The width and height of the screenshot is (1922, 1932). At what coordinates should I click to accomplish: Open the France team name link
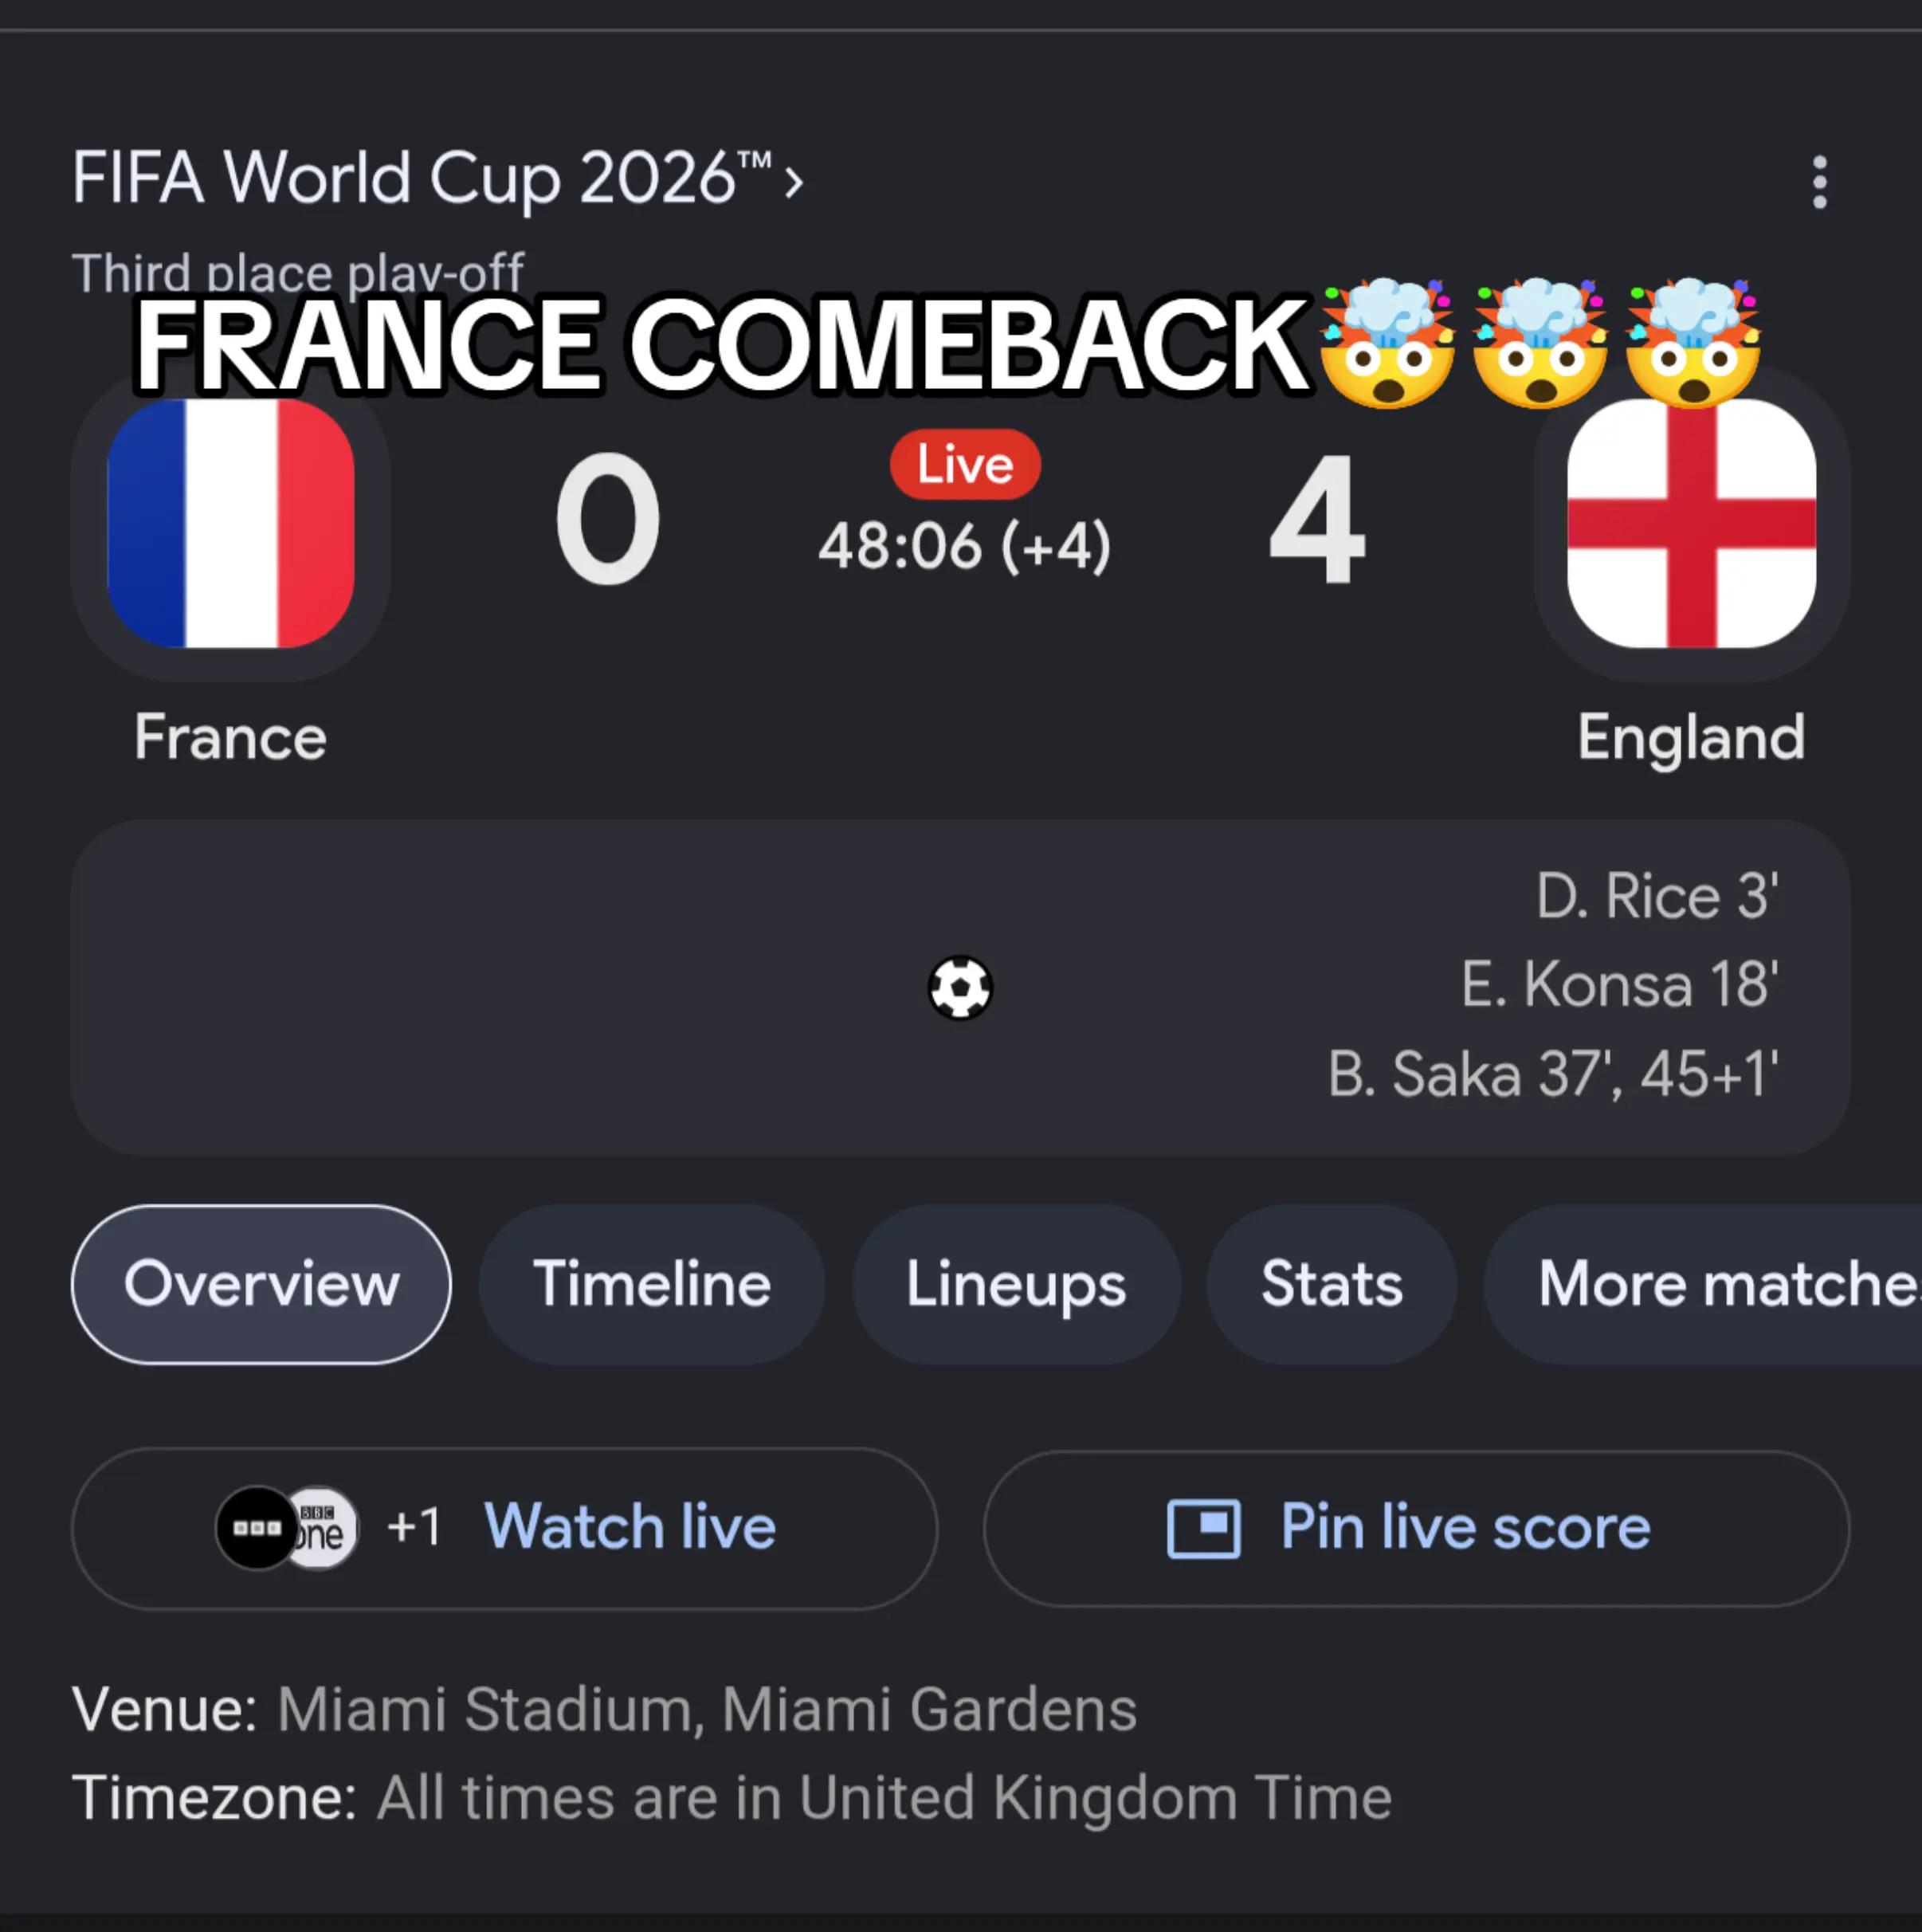point(231,737)
